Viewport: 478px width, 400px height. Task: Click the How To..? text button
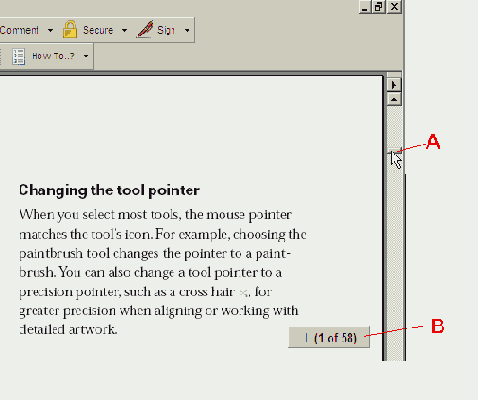pos(53,56)
